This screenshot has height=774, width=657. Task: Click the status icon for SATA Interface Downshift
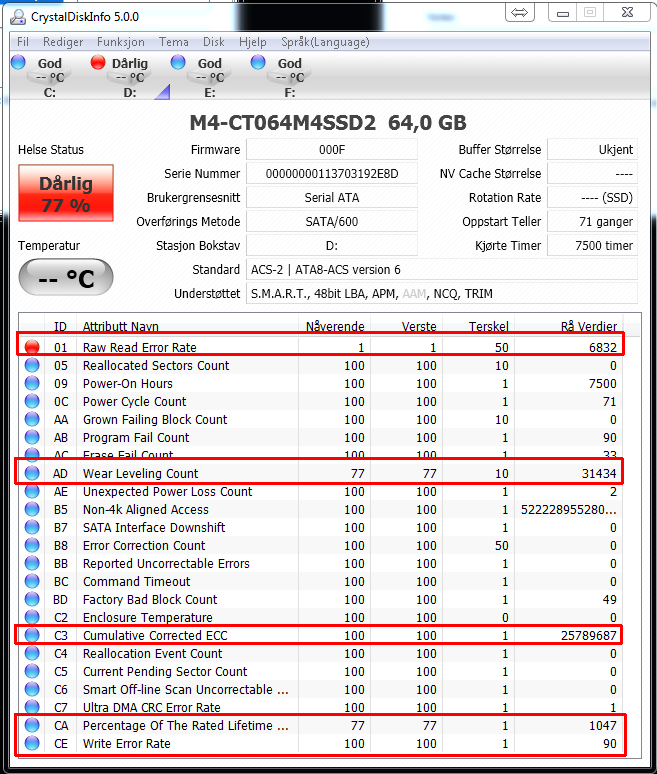click(x=32, y=528)
